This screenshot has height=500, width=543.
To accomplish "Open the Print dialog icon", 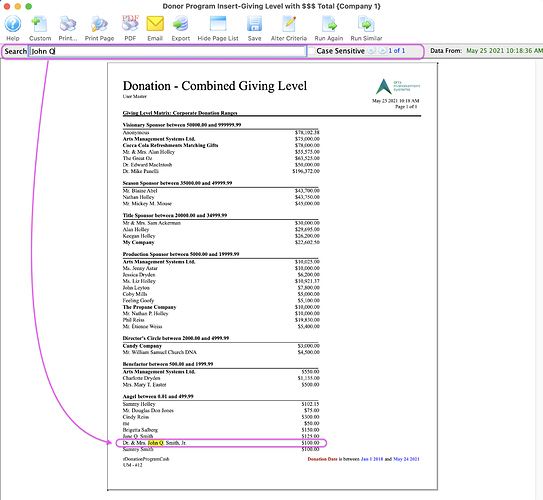I will 68,24.
